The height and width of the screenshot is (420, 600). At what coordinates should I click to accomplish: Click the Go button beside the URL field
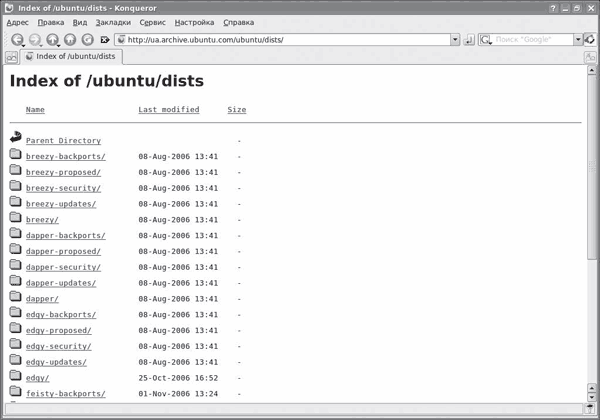coord(469,40)
